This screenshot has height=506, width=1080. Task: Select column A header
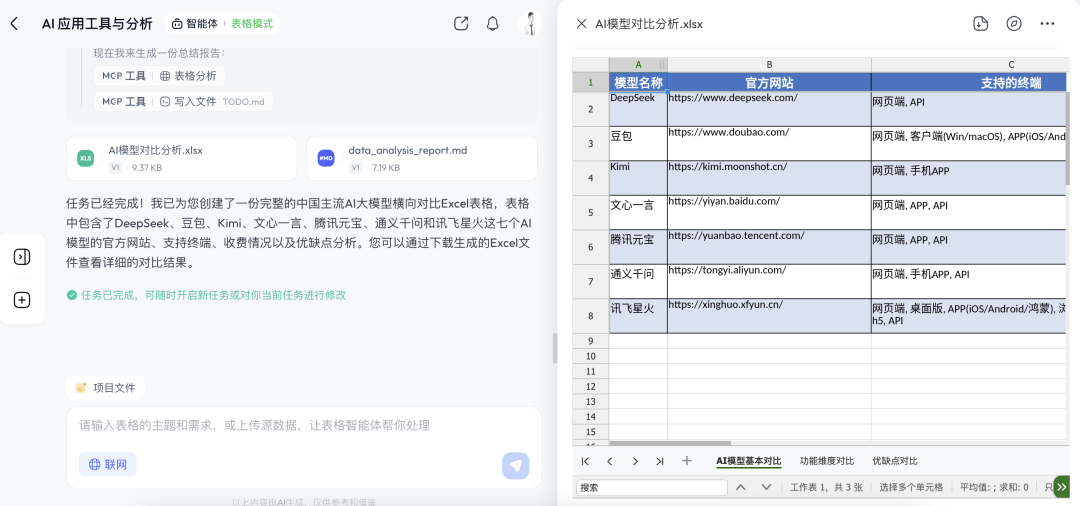pyautogui.click(x=638, y=65)
